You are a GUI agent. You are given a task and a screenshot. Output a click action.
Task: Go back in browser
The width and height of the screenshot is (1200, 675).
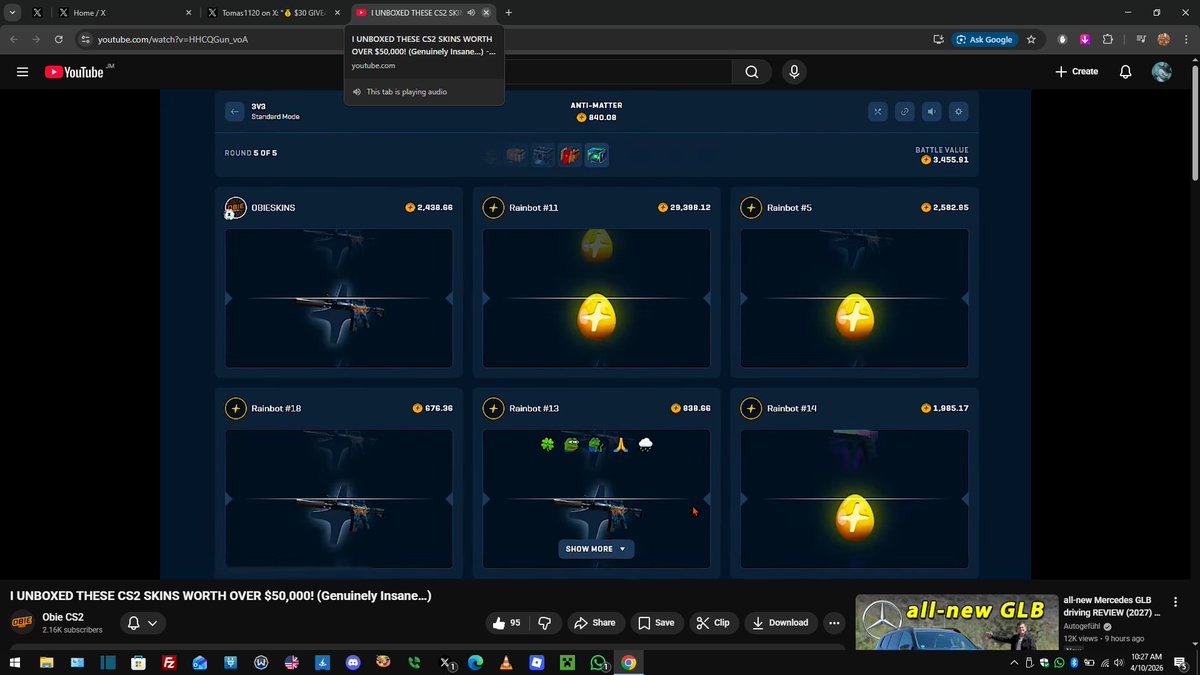14,40
